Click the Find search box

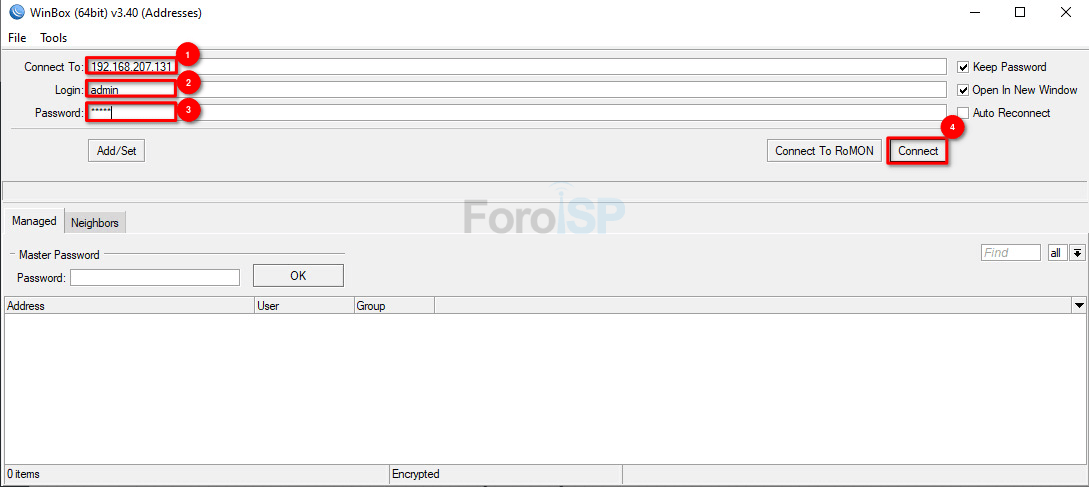pyautogui.click(x=1010, y=253)
